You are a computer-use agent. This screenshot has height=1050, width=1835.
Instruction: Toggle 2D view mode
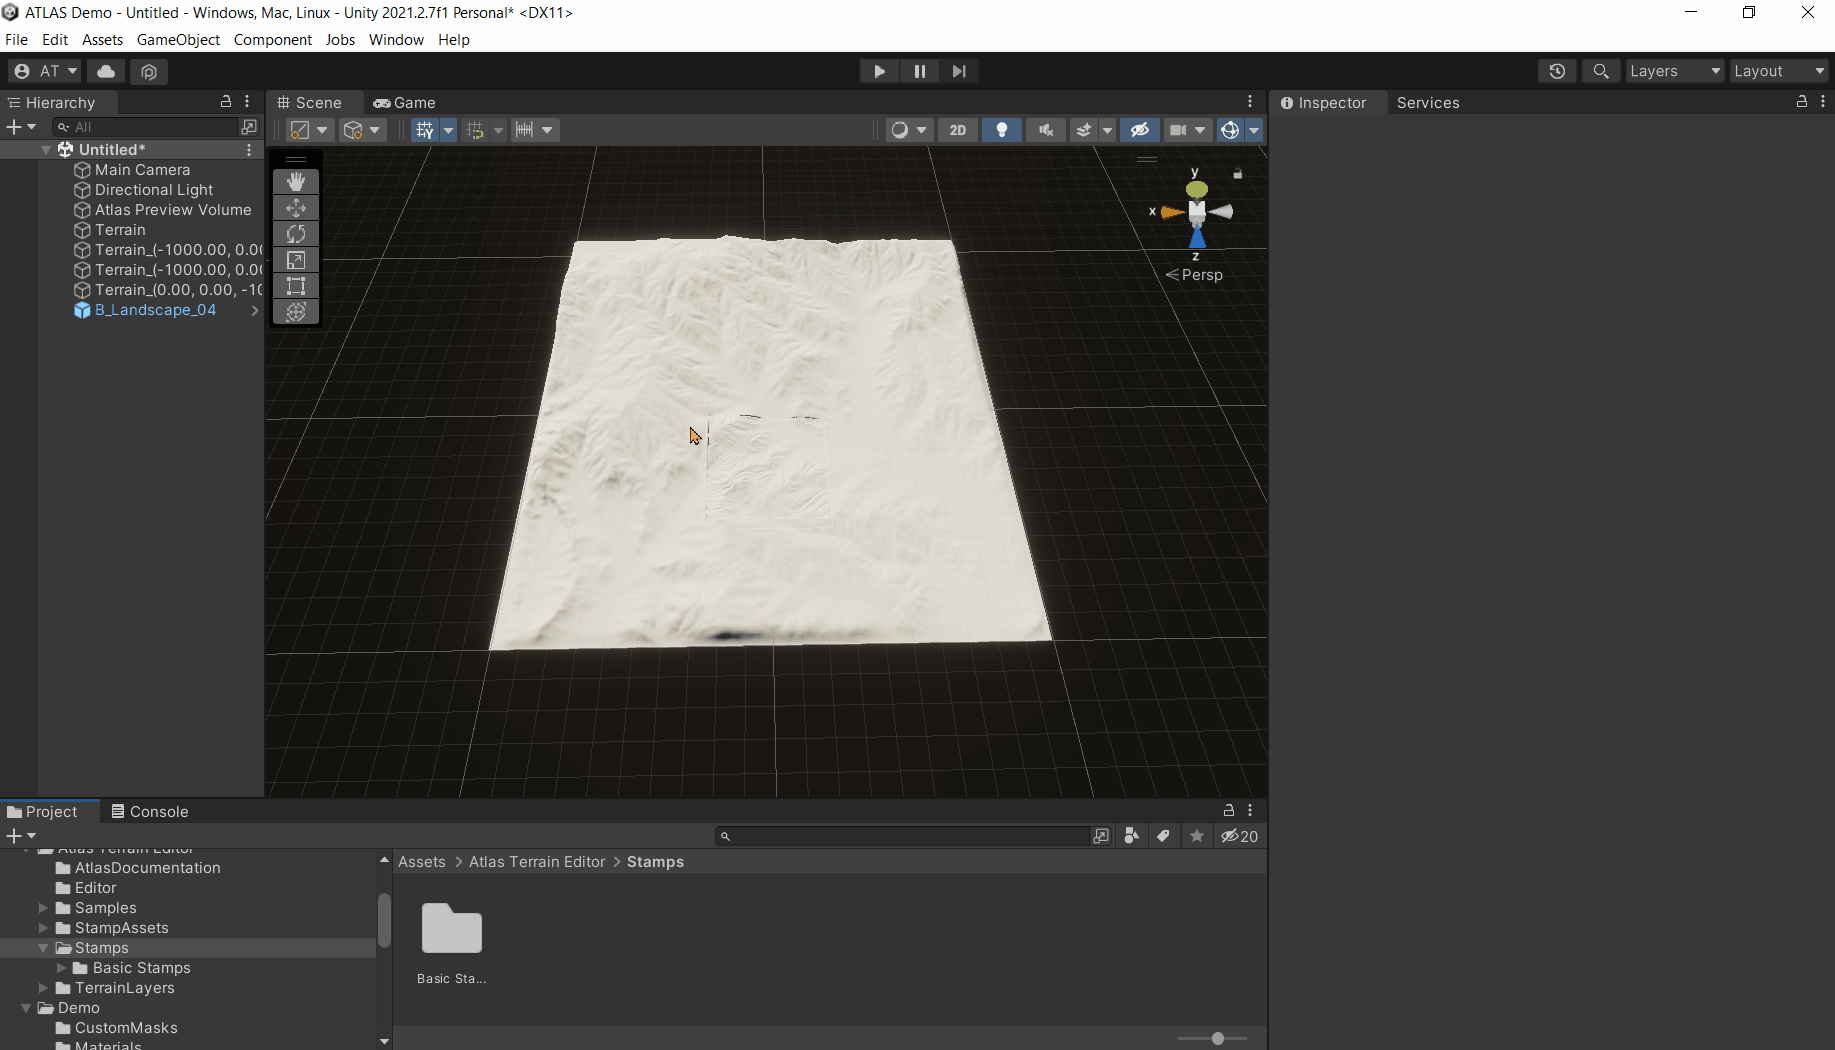coord(957,130)
